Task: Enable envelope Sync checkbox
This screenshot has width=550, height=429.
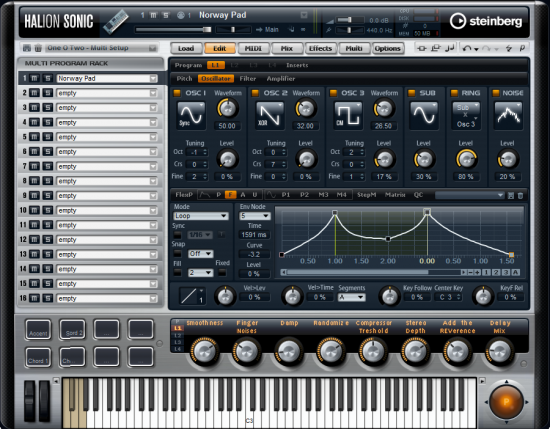Action: (x=177, y=235)
